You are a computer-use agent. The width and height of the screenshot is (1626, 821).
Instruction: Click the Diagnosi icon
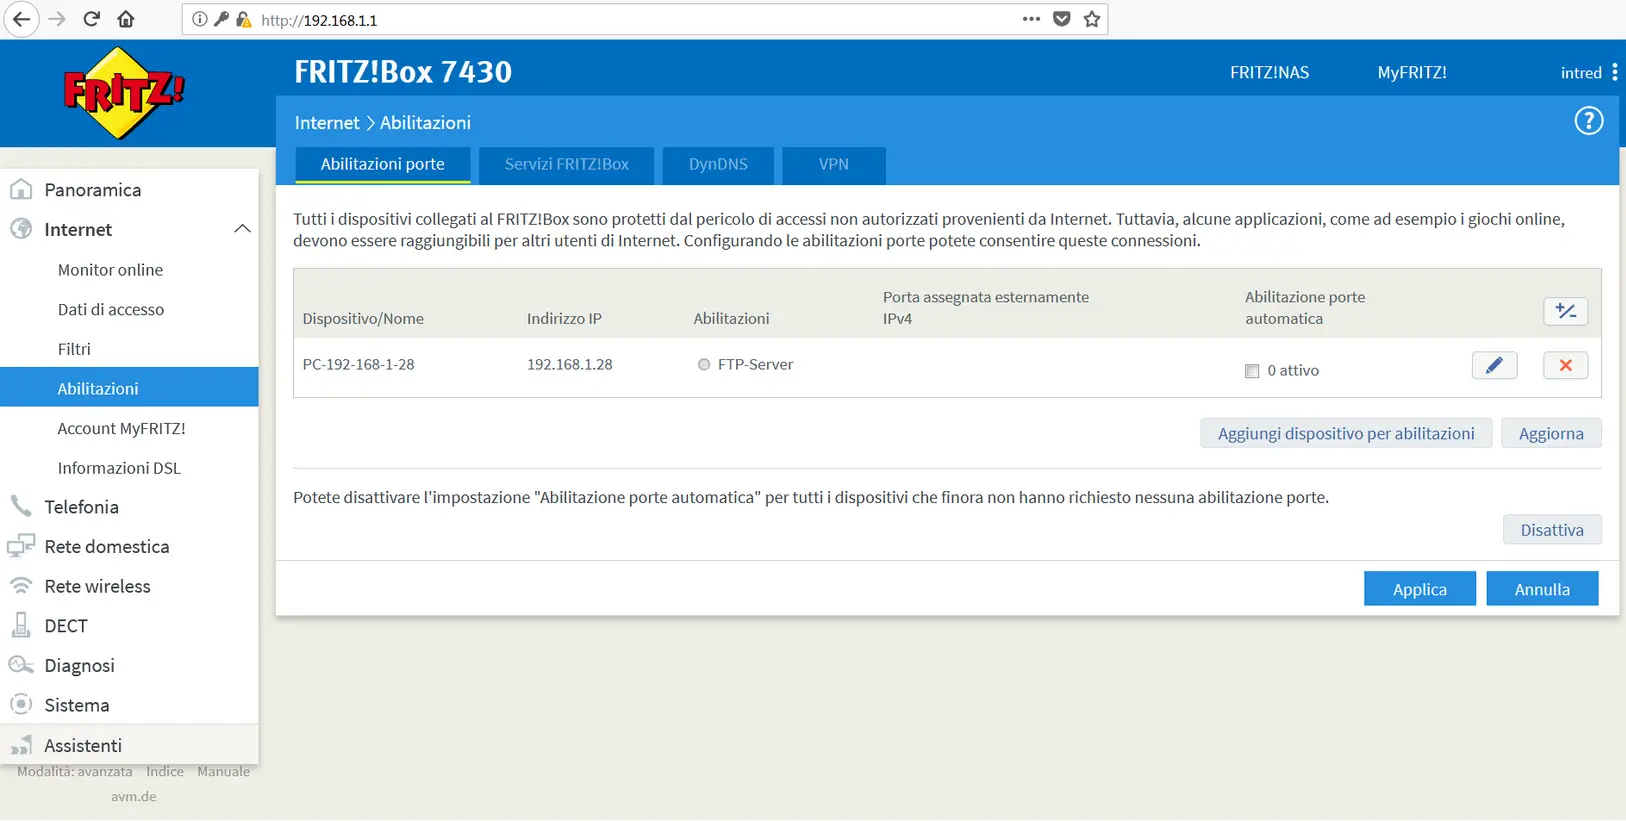point(21,665)
